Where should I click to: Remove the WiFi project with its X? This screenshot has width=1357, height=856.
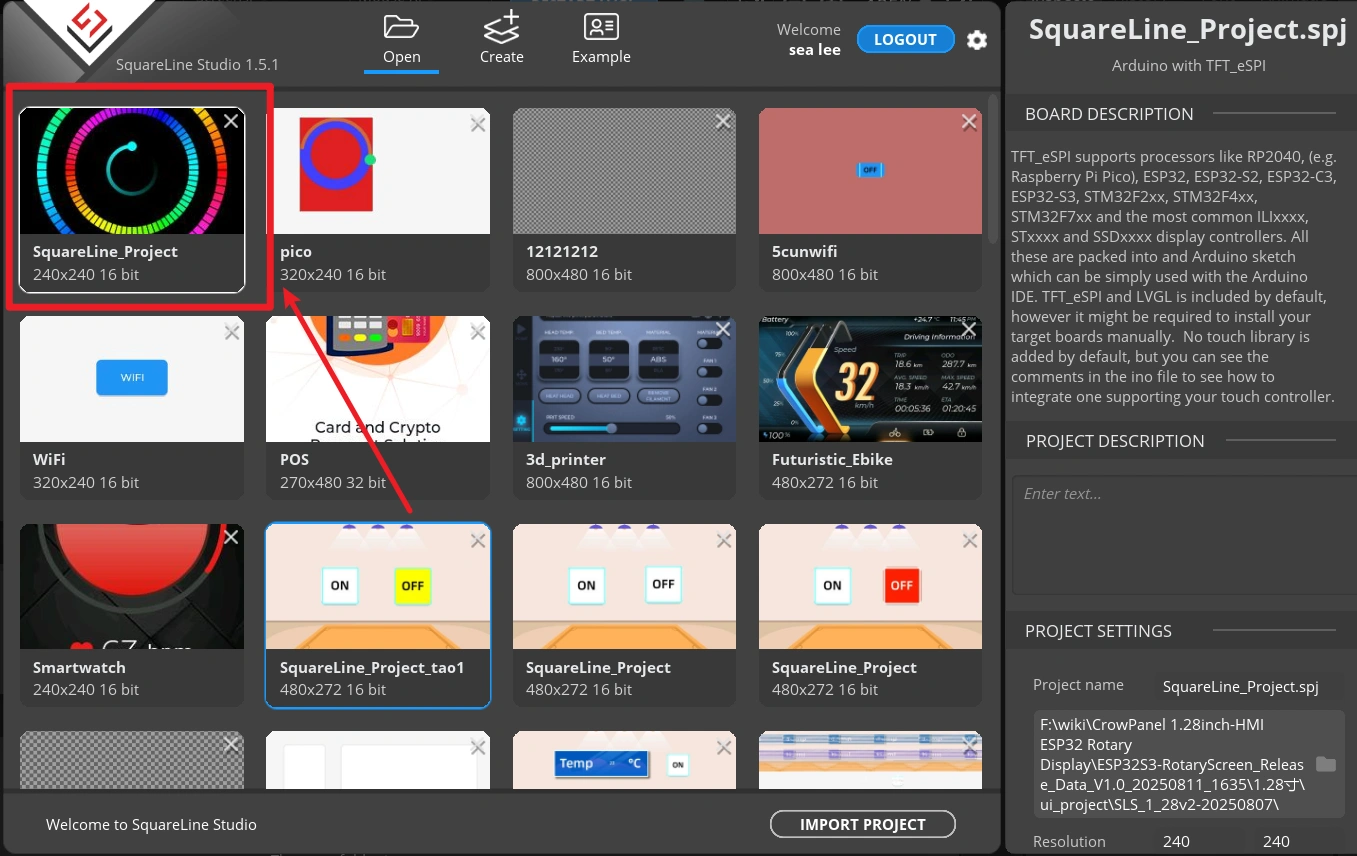pyautogui.click(x=232, y=332)
